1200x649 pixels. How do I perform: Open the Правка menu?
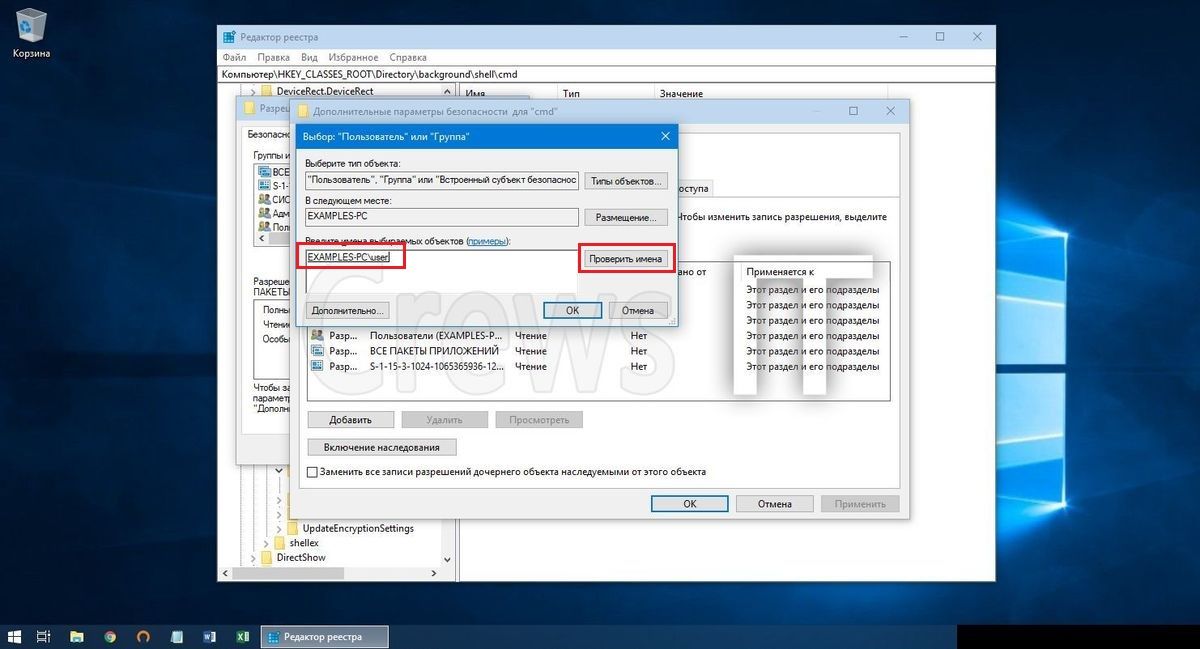point(273,58)
